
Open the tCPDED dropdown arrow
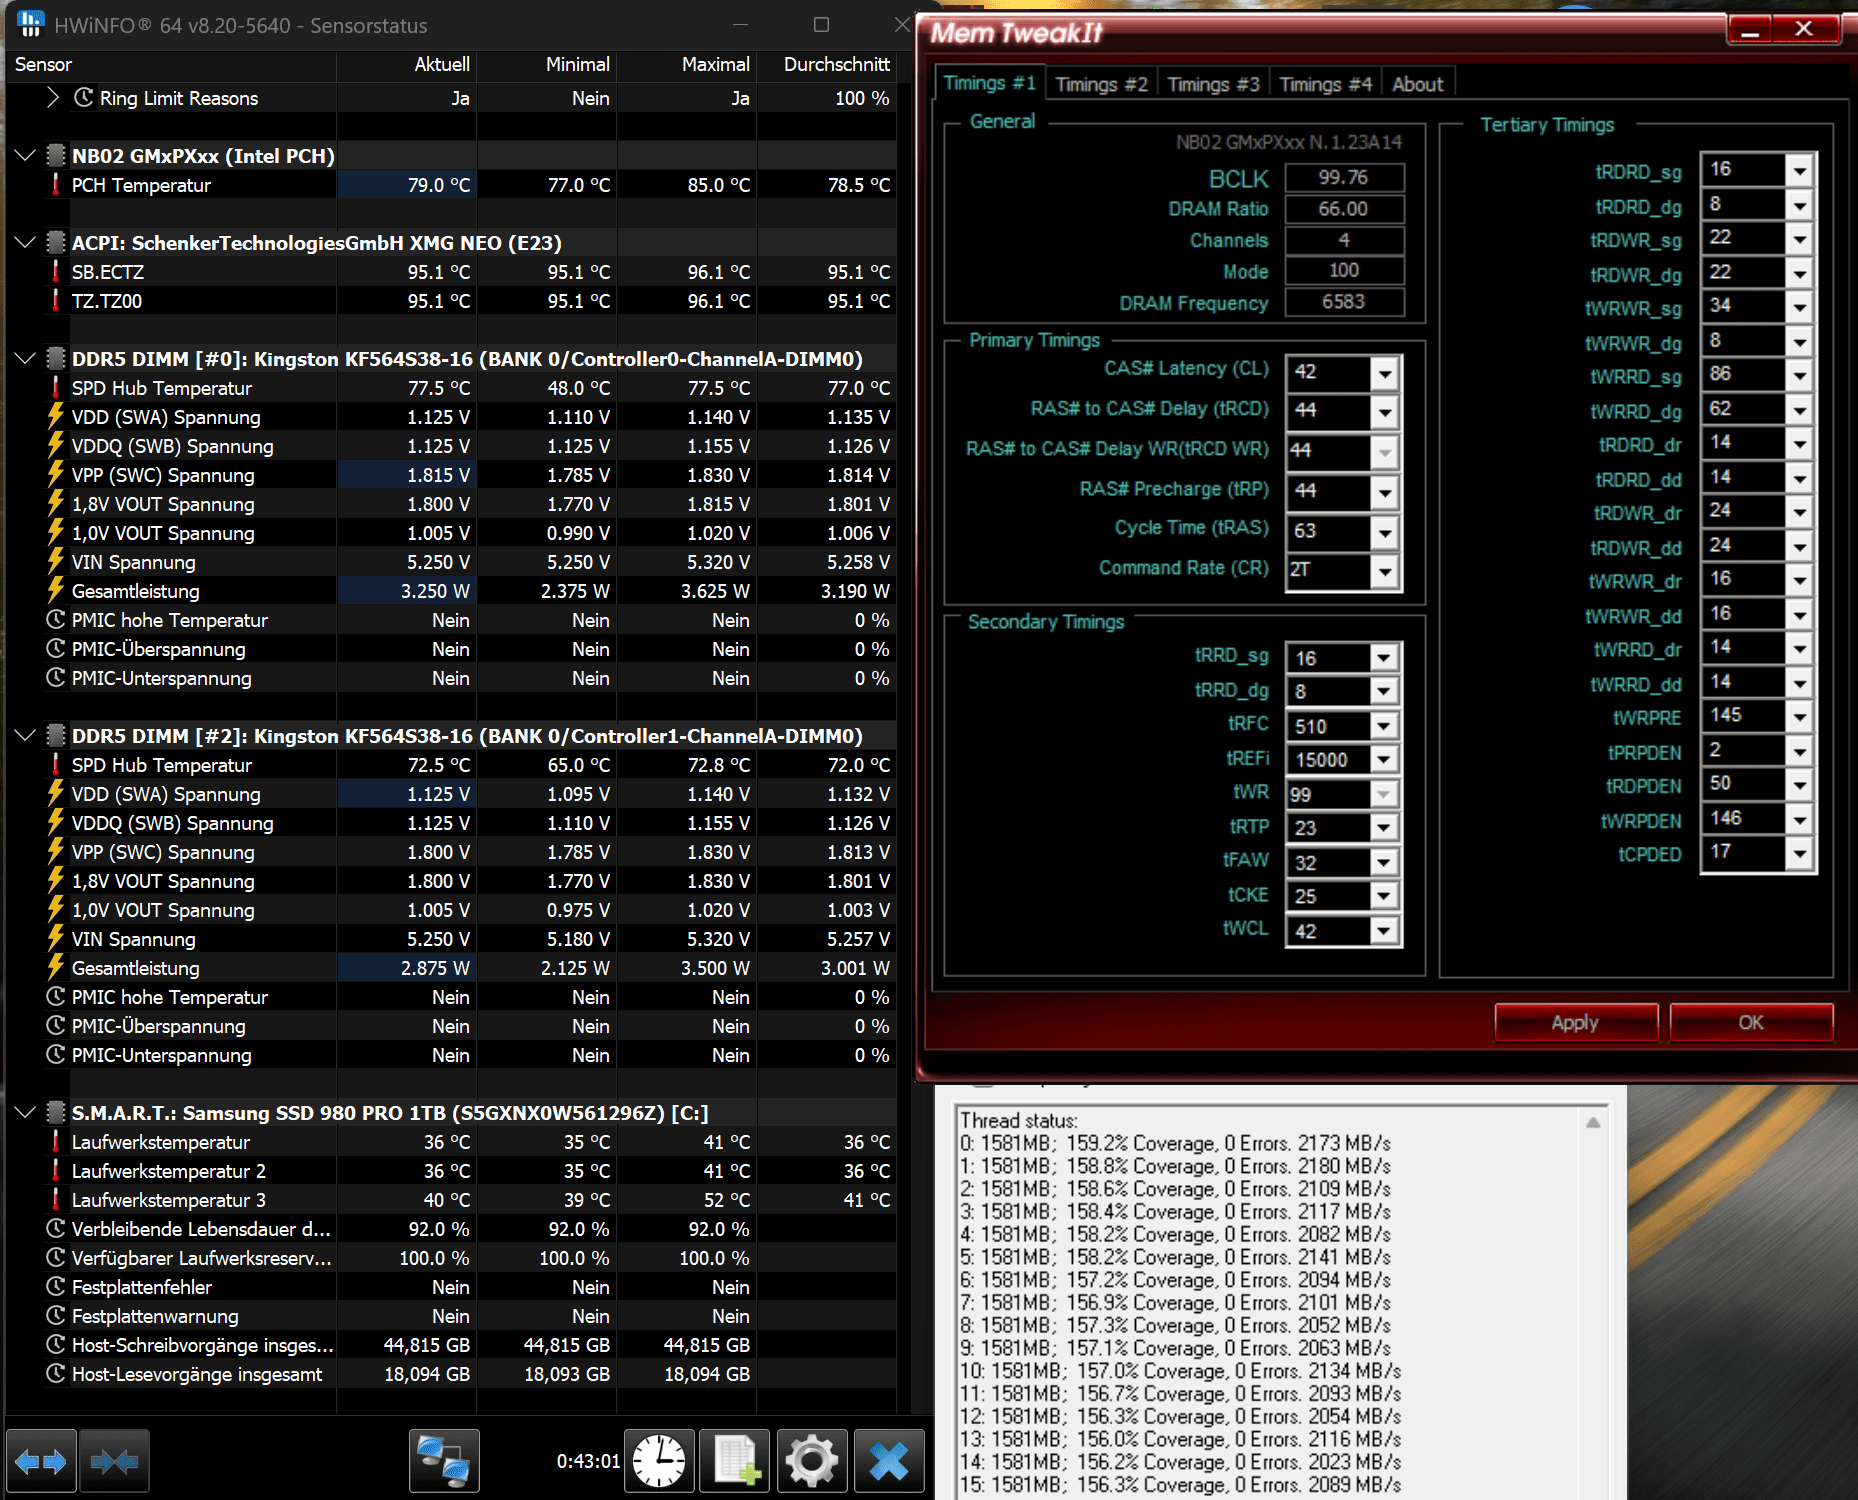pos(1799,854)
